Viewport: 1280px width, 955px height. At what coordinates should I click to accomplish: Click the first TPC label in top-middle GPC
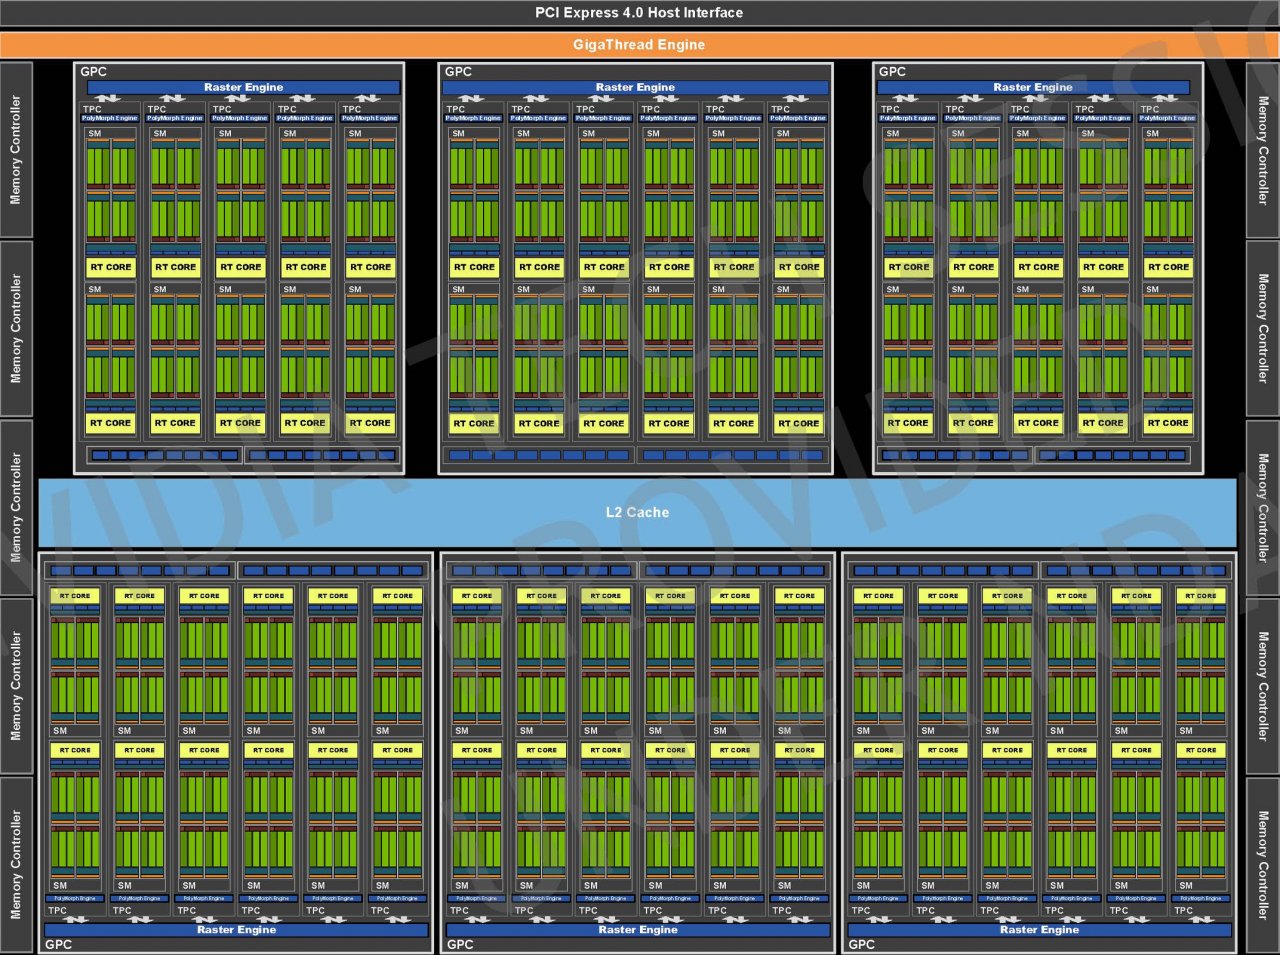pos(456,109)
